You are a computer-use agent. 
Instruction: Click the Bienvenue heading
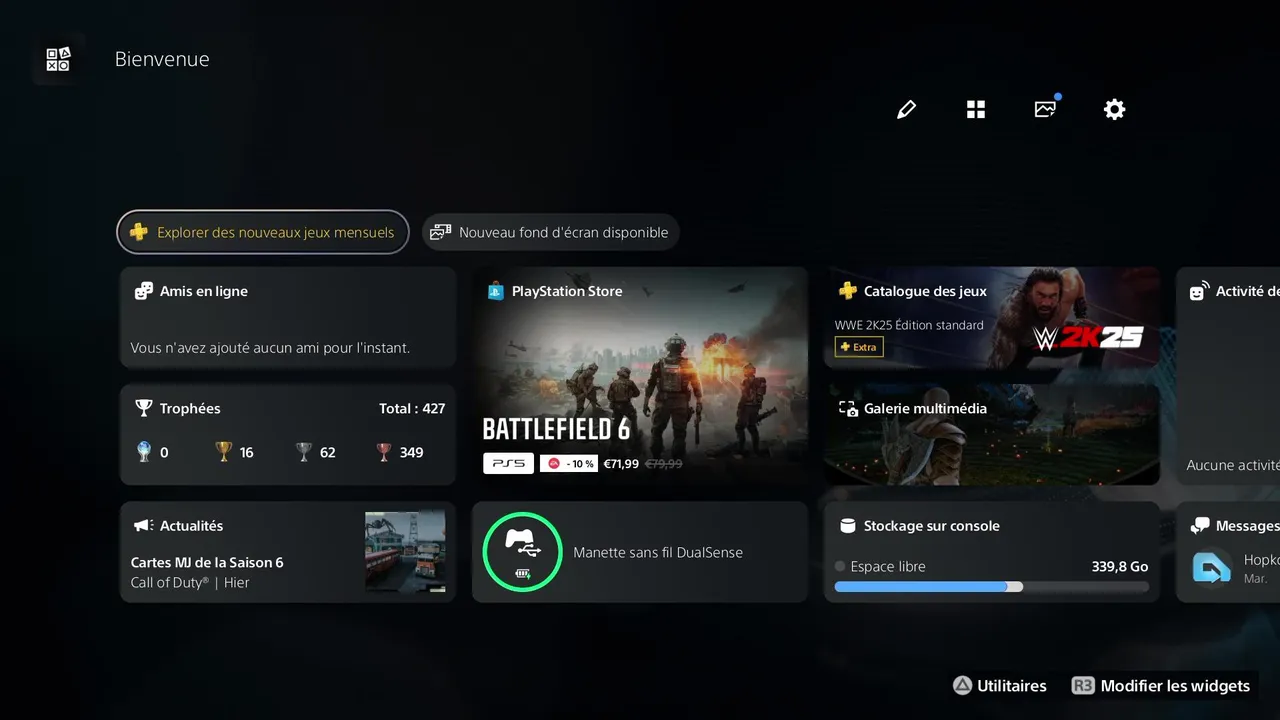(162, 59)
